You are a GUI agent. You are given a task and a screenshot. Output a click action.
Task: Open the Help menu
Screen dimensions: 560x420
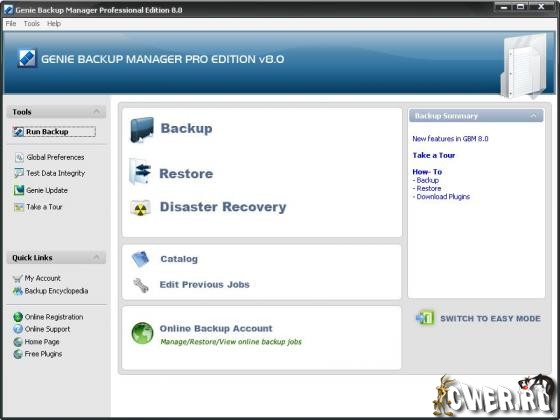point(54,24)
